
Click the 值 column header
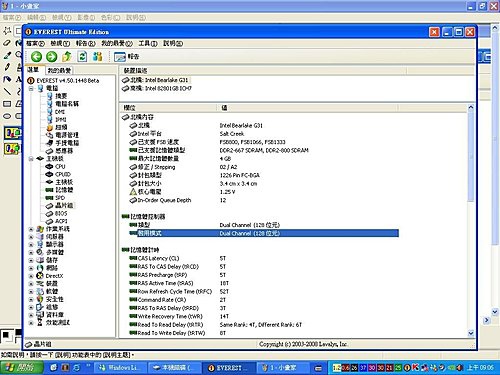click(x=308, y=108)
